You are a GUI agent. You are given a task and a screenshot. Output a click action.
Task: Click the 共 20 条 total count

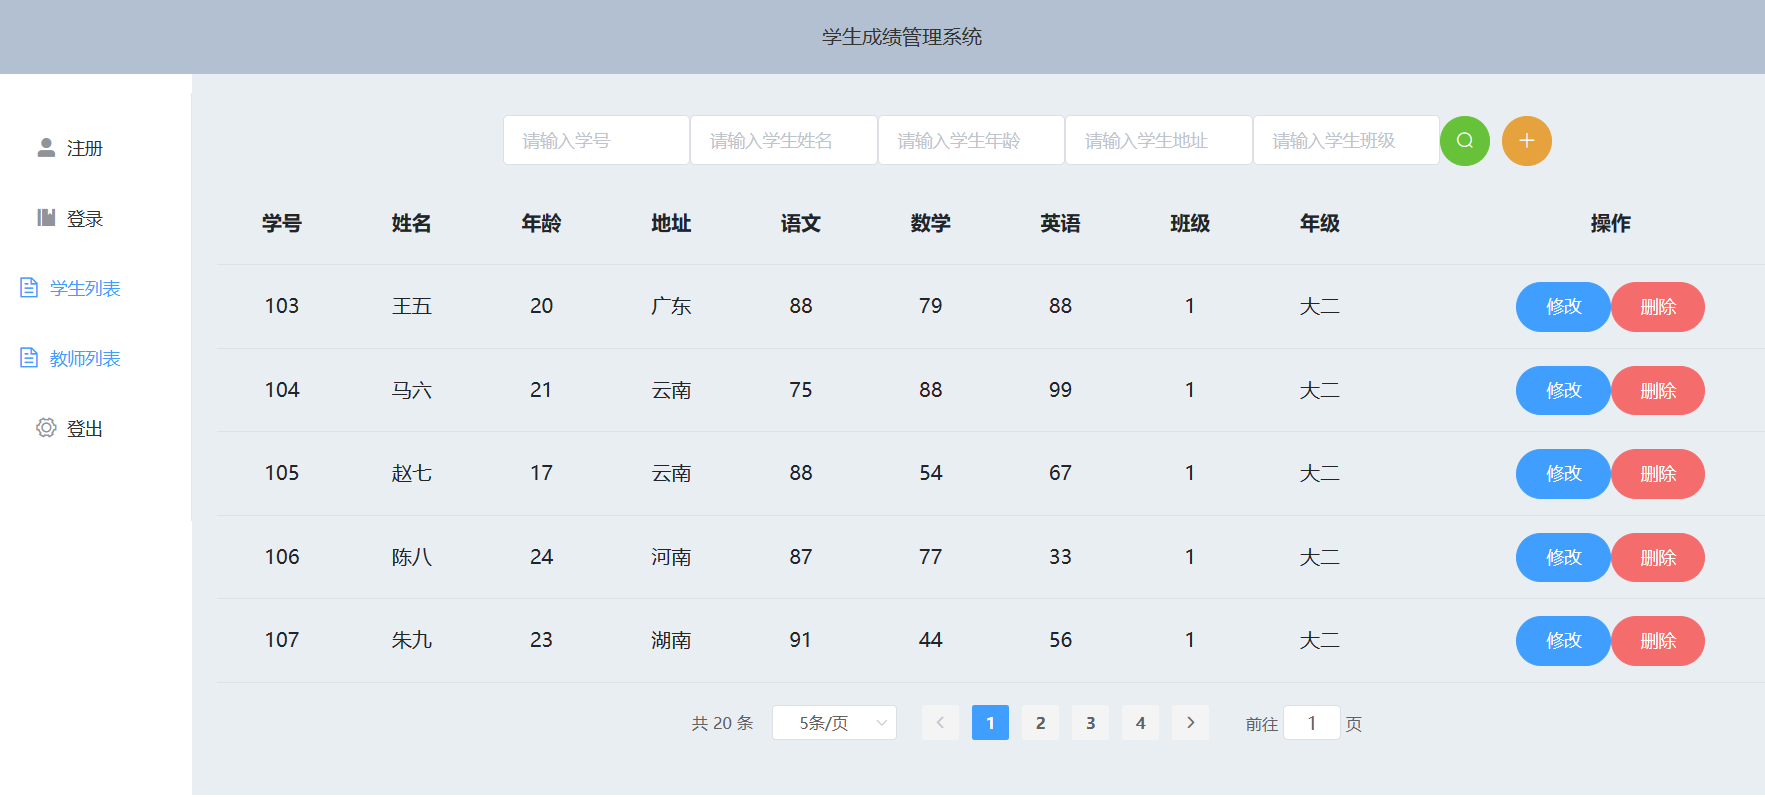pyautogui.click(x=722, y=723)
